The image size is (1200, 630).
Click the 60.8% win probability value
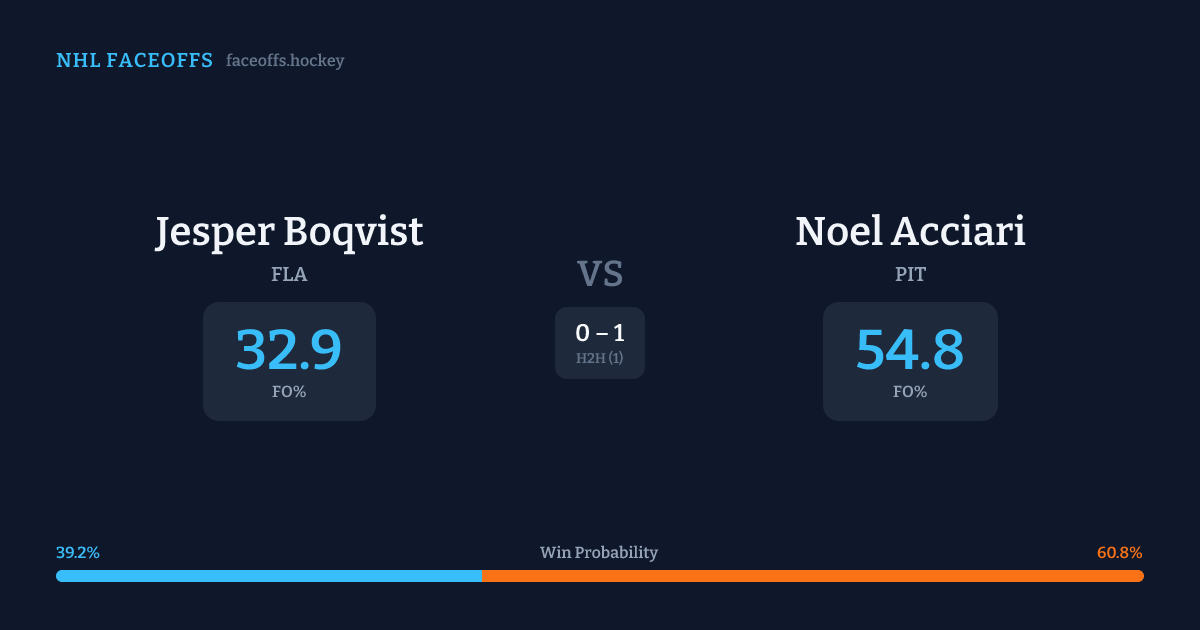tap(1119, 553)
